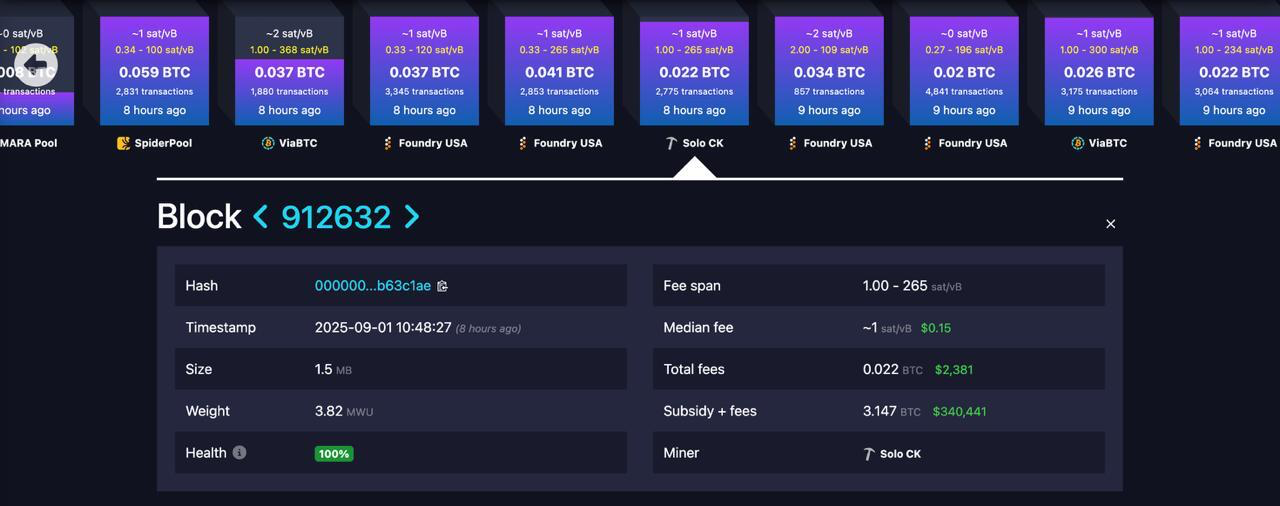This screenshot has width=1280, height=506.
Task: Copy the block hash to clipboard
Action: pos(442,286)
